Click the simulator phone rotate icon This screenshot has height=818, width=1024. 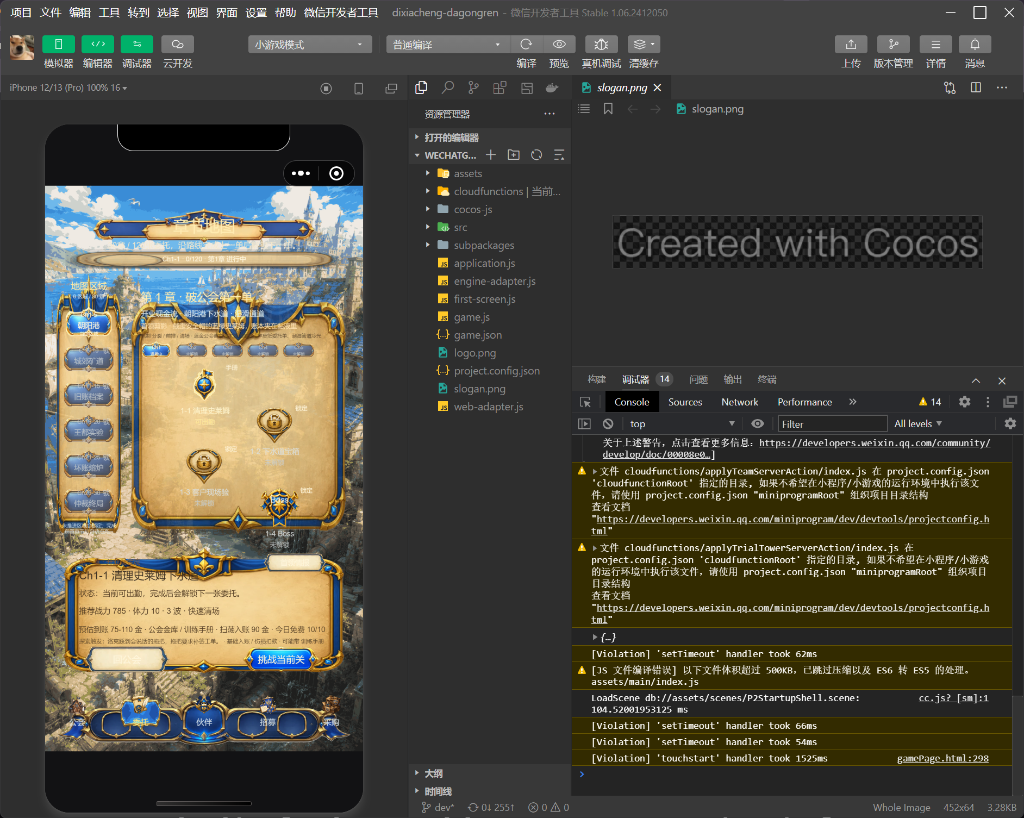[359, 88]
